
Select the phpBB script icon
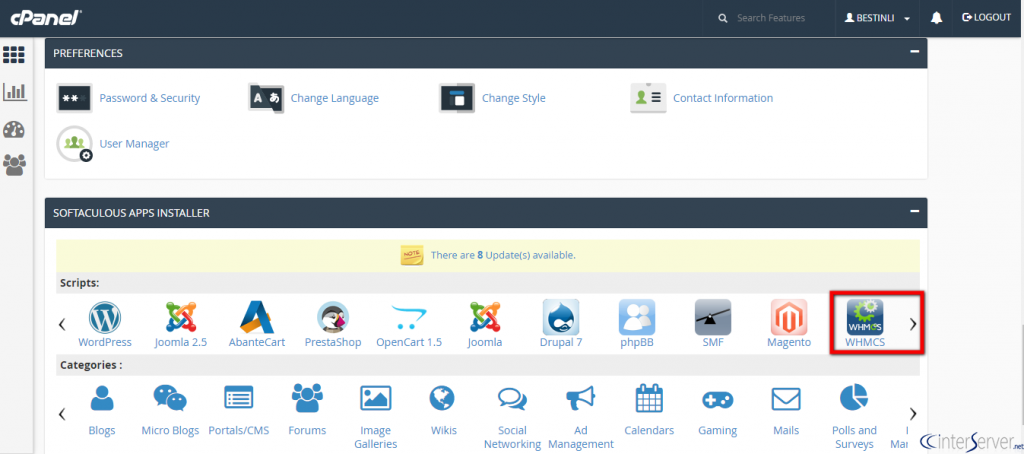pyautogui.click(x=637, y=317)
